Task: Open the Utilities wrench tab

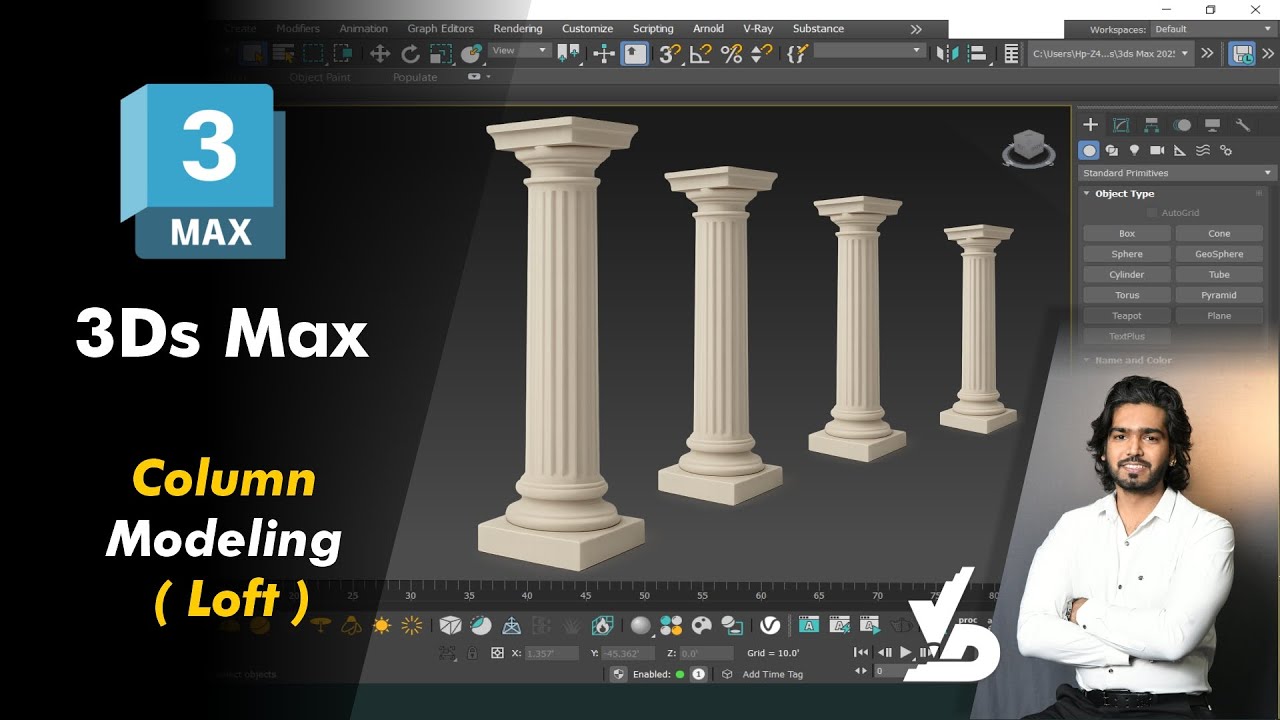Action: tap(1243, 125)
